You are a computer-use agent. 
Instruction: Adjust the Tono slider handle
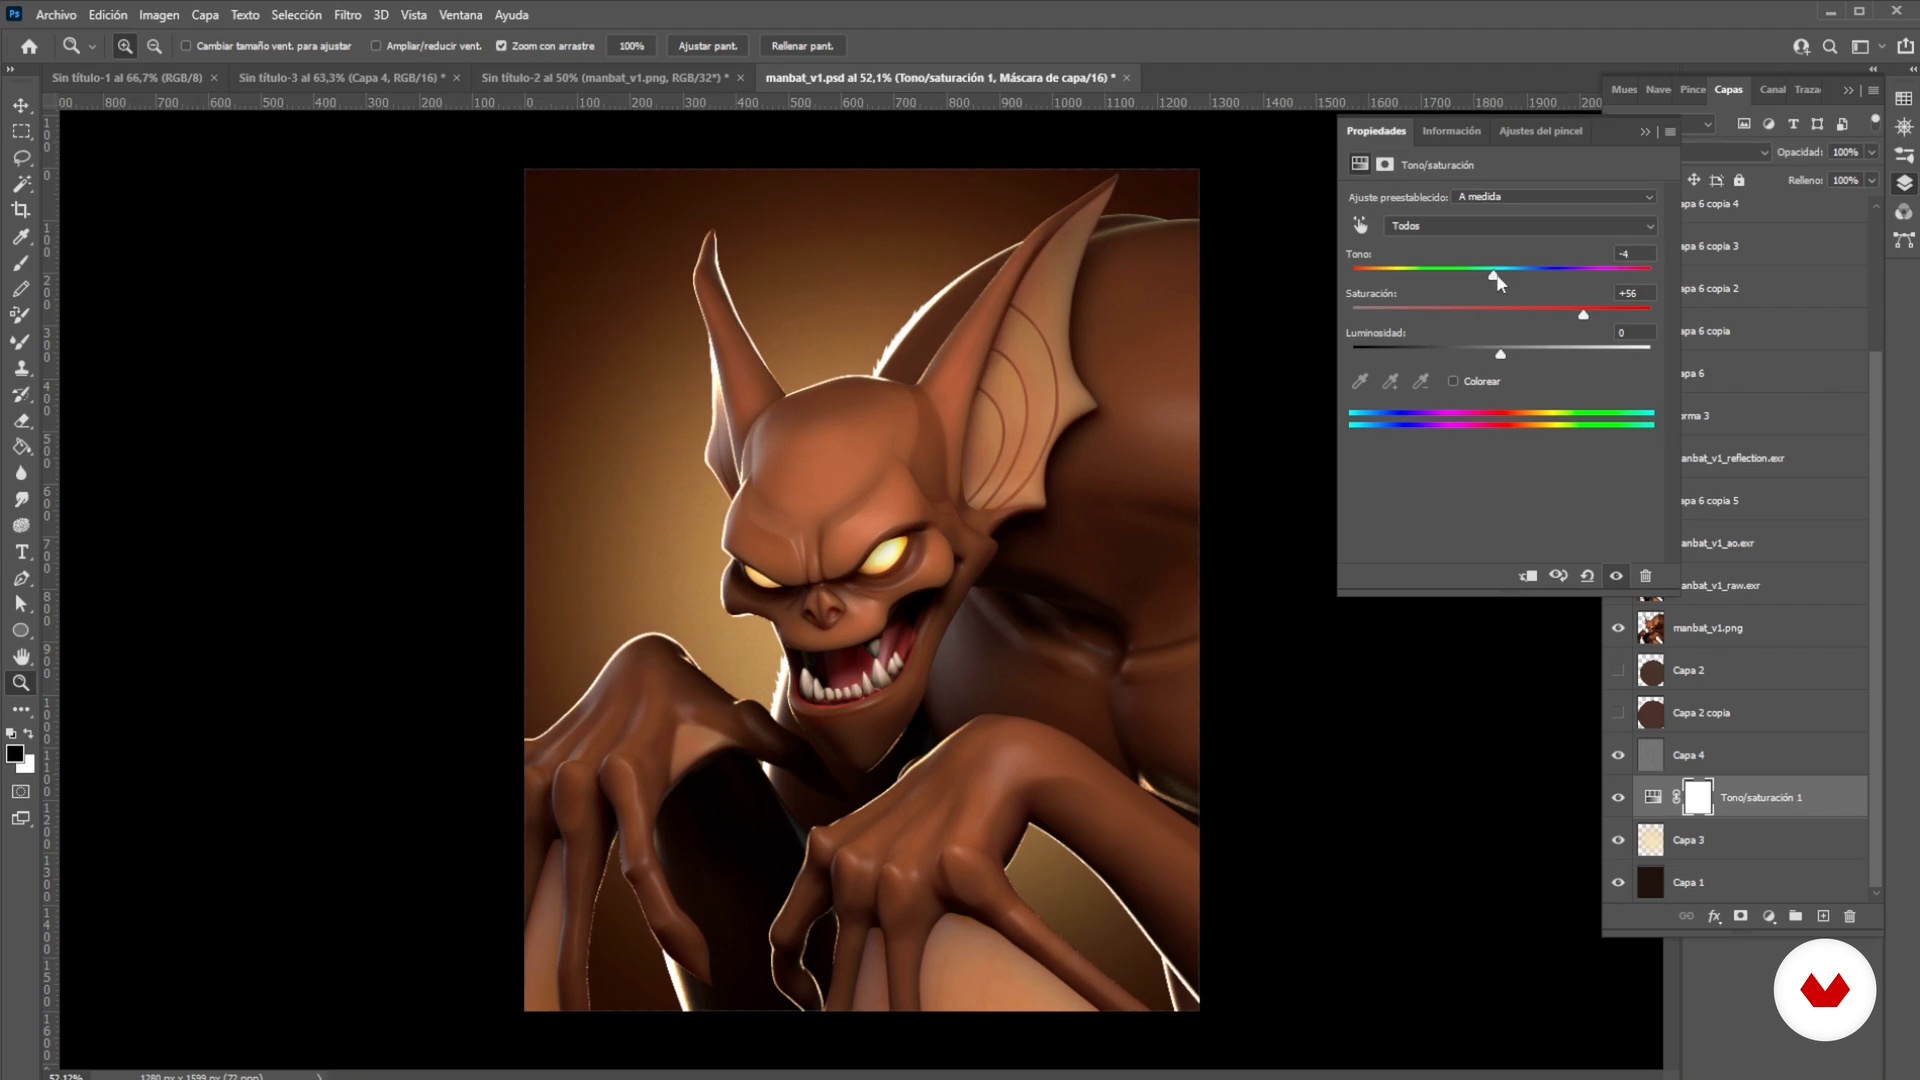pyautogui.click(x=1493, y=275)
